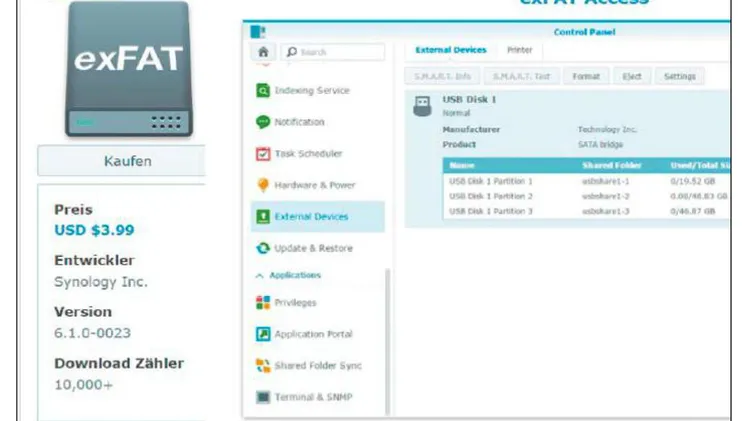This screenshot has height=421, width=750.
Task: Click the exFAT drive package icon
Action: (x=129, y=69)
